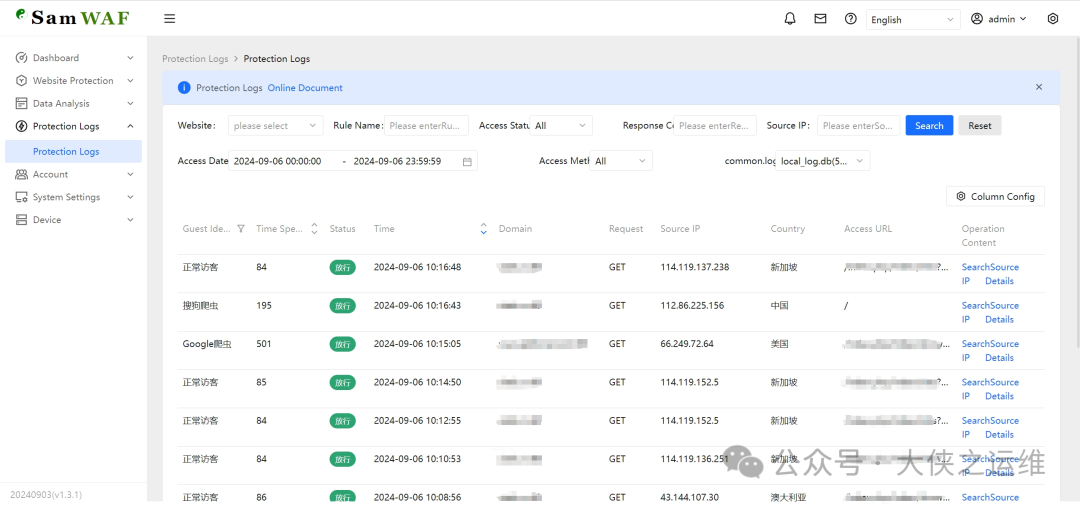
Task: Click the blue Search button
Action: 929,126
